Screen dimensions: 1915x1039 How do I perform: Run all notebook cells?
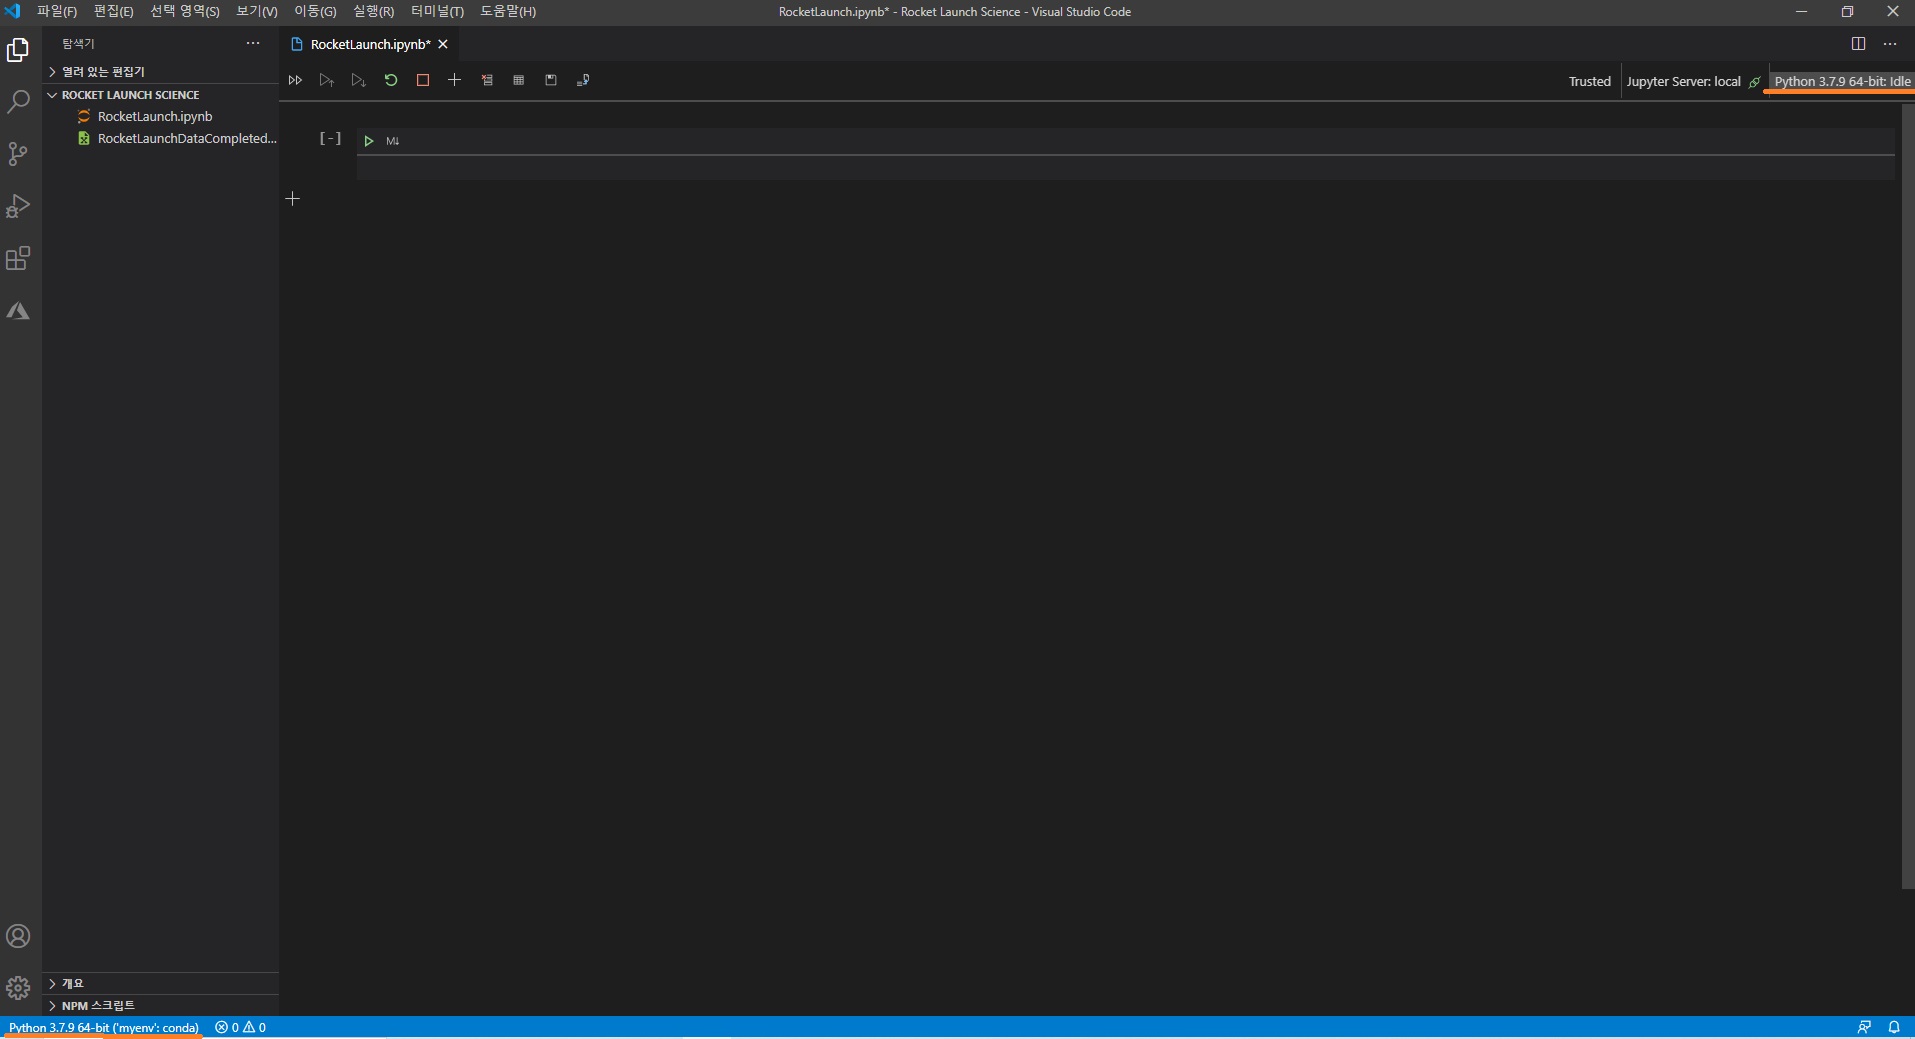point(295,80)
